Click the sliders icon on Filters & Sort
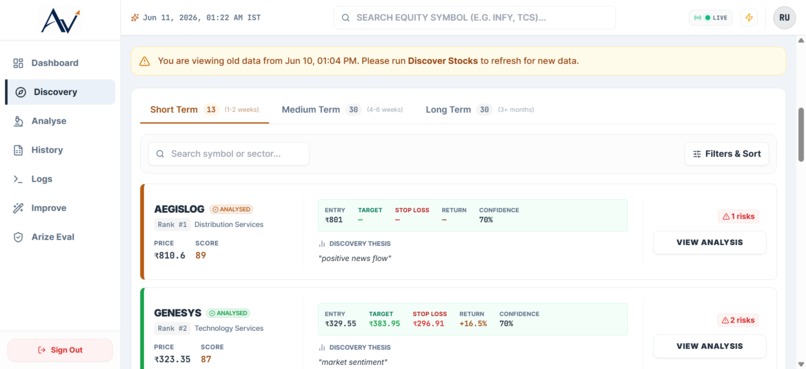The image size is (806, 369). (697, 154)
